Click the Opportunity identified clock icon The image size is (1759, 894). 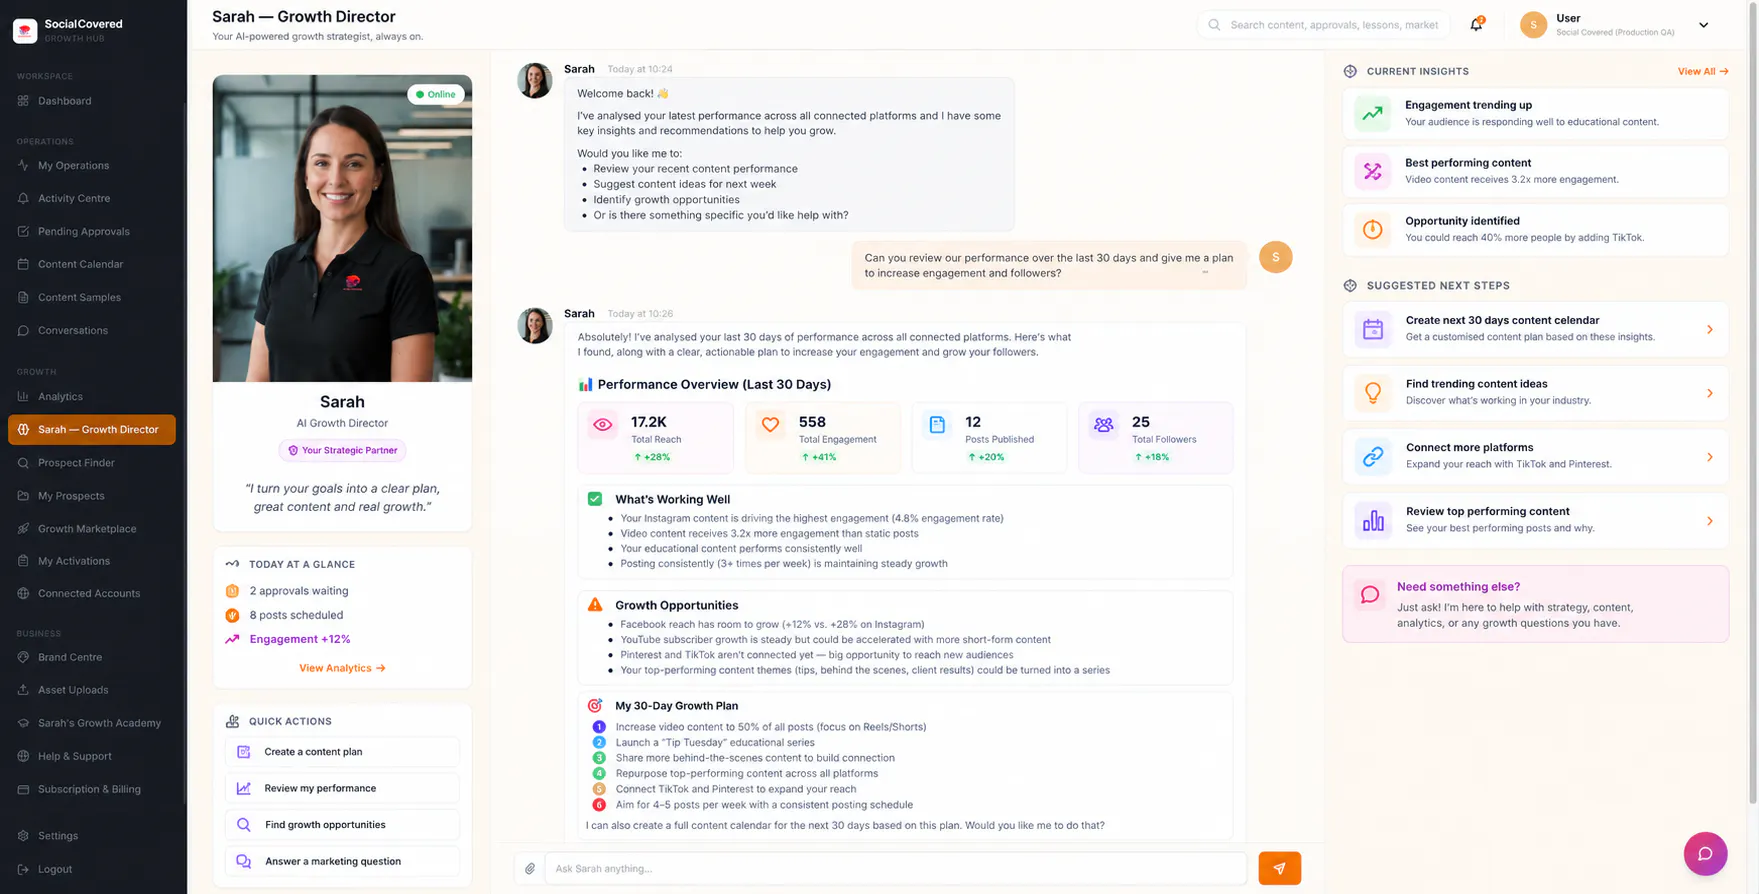[x=1373, y=229]
